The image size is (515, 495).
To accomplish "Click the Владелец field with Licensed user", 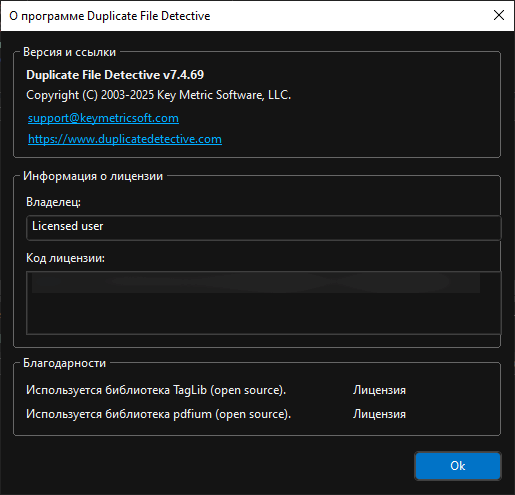I will 264,228.
